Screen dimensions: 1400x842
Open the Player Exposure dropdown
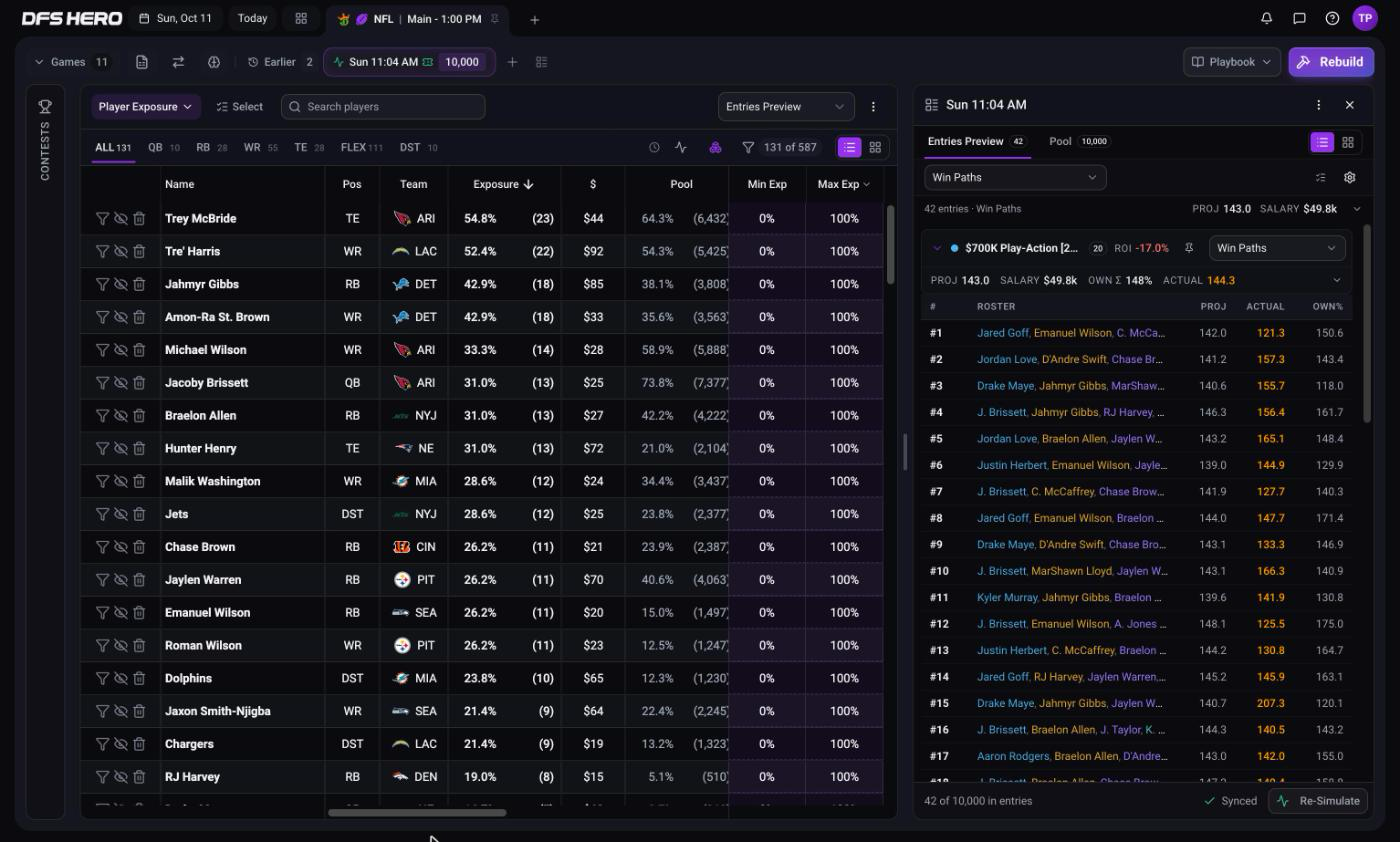pyautogui.click(x=146, y=106)
